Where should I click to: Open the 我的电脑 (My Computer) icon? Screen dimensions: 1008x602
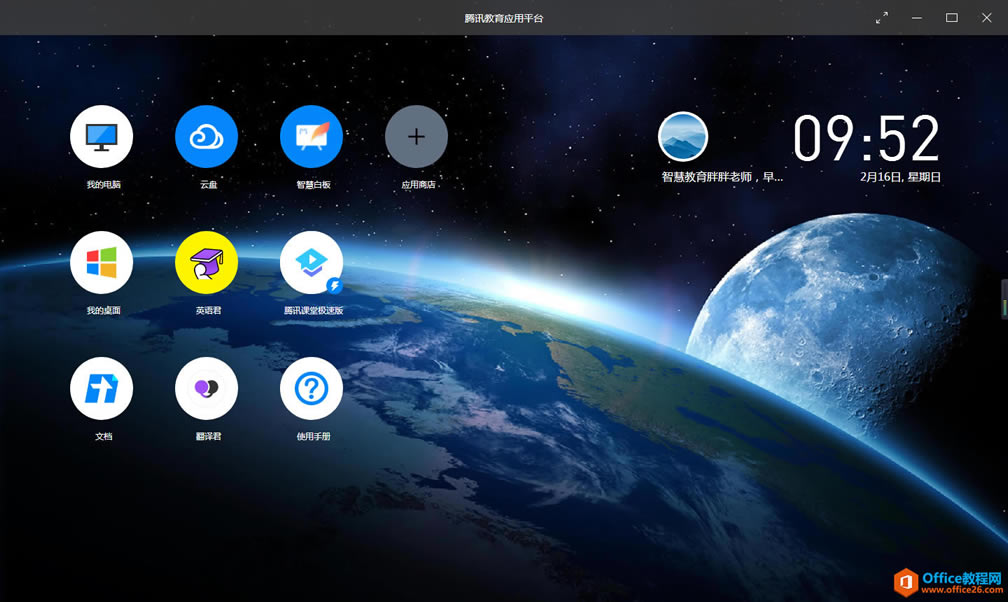[x=101, y=137]
